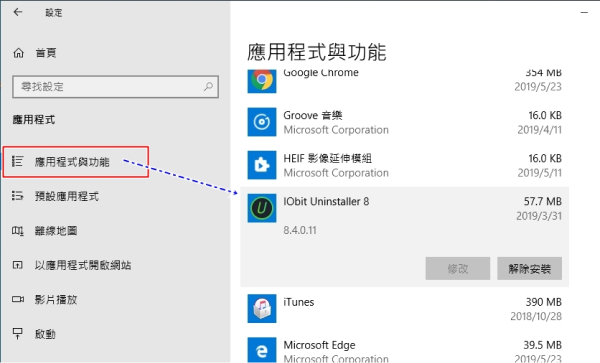Viewport: 600px width, 363px height.
Task: Click the HEIF 影像延伸模組 app icon
Action: coord(262,165)
